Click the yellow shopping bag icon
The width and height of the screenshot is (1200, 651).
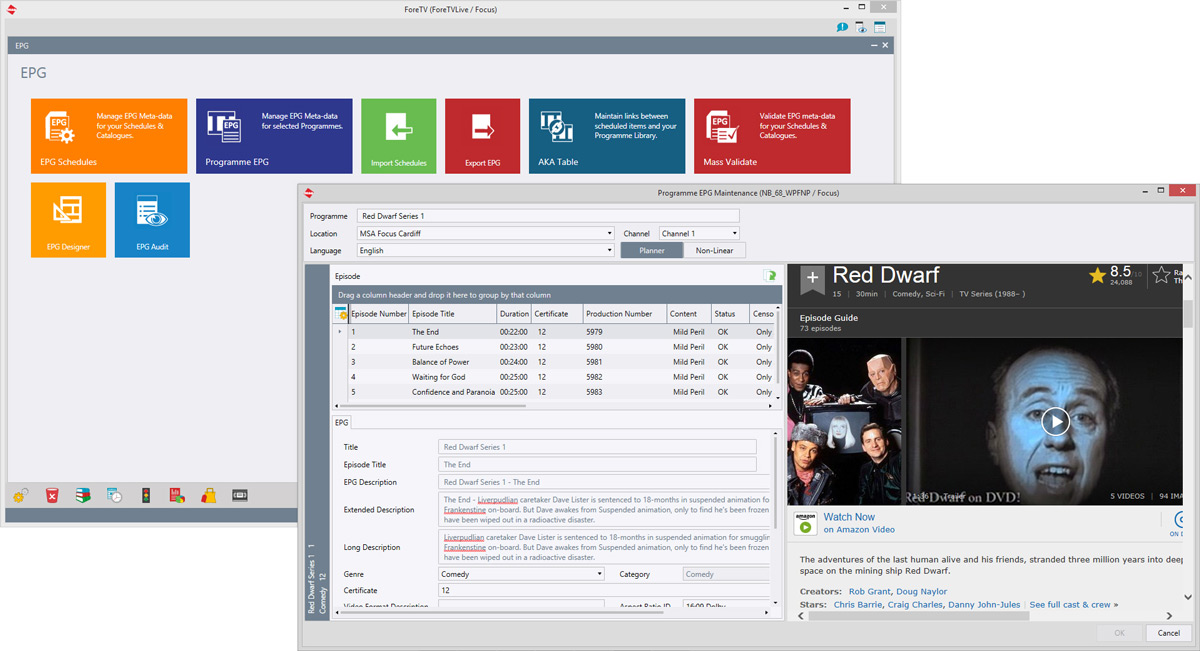pyautogui.click(x=209, y=495)
